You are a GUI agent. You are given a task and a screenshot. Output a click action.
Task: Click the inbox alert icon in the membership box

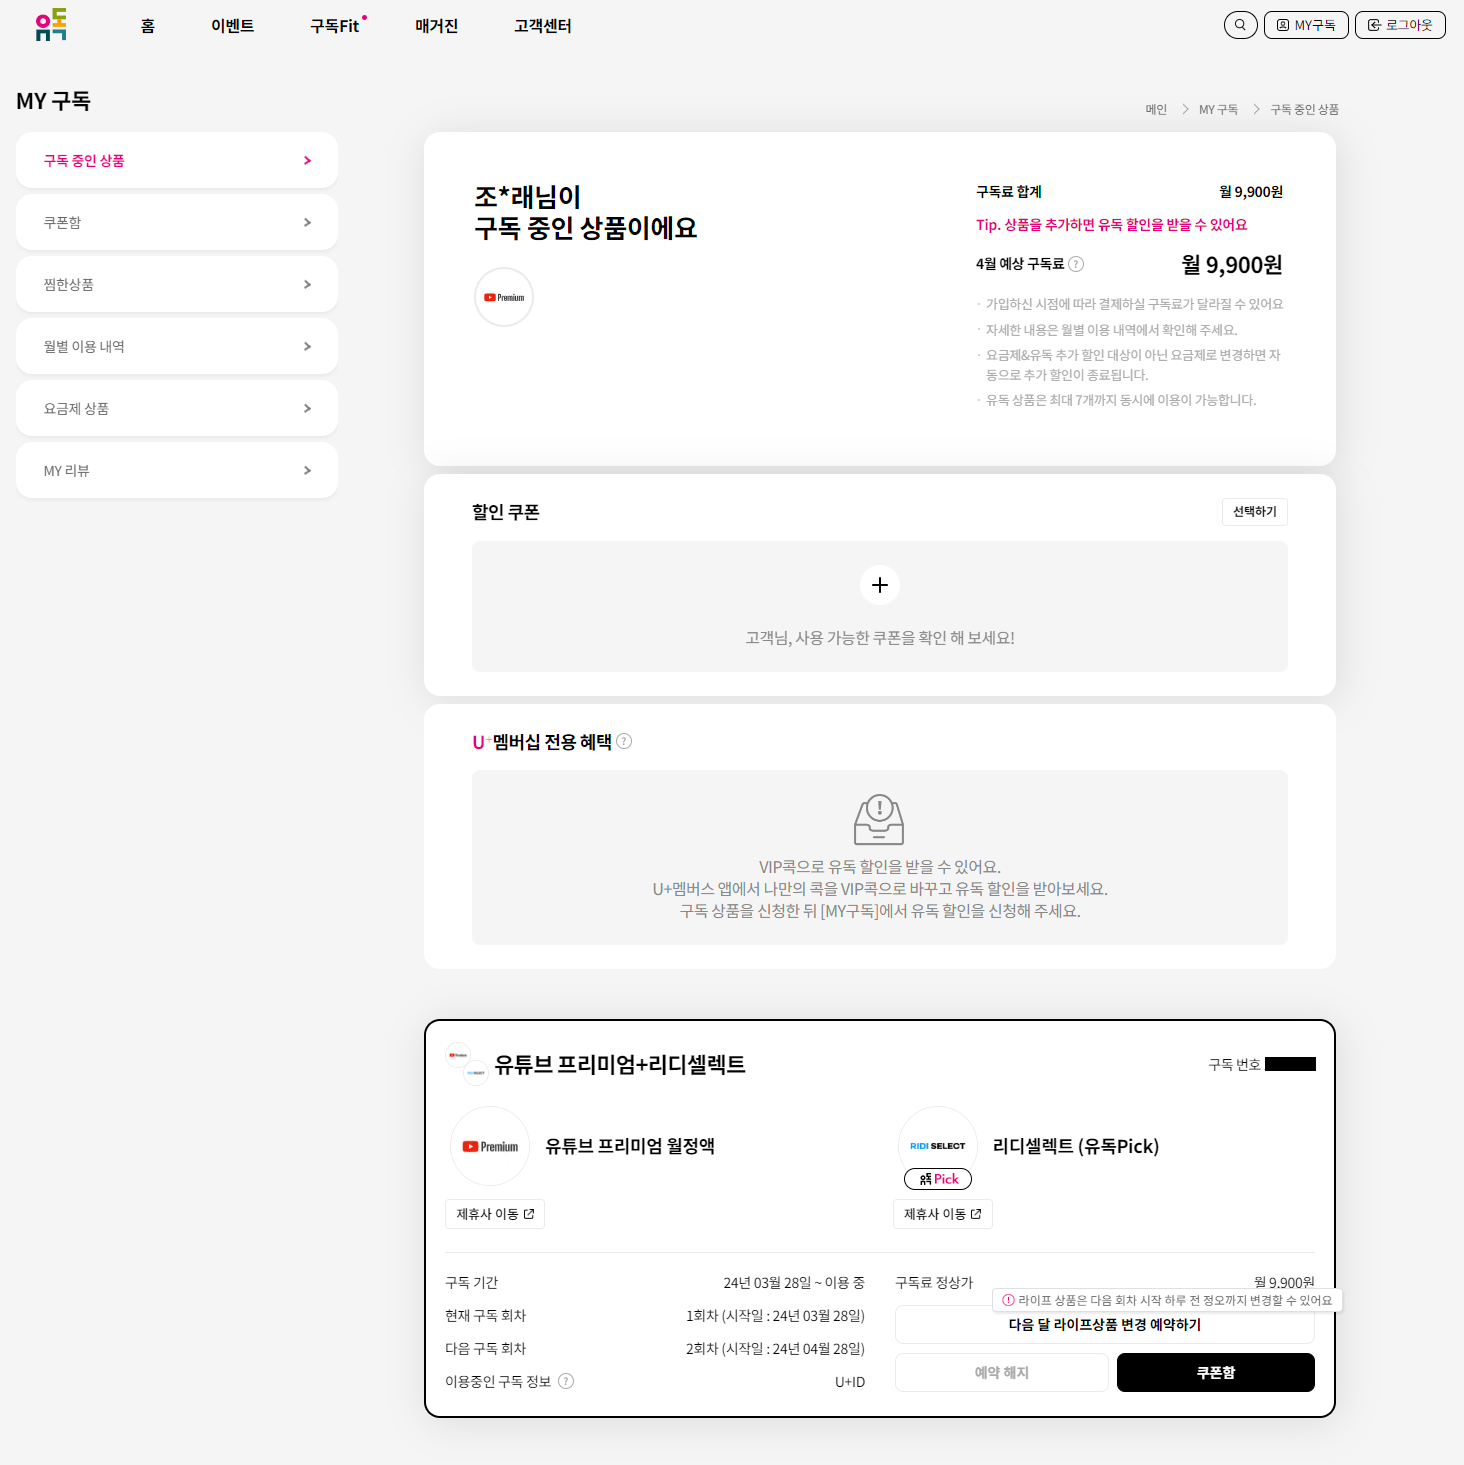(879, 820)
